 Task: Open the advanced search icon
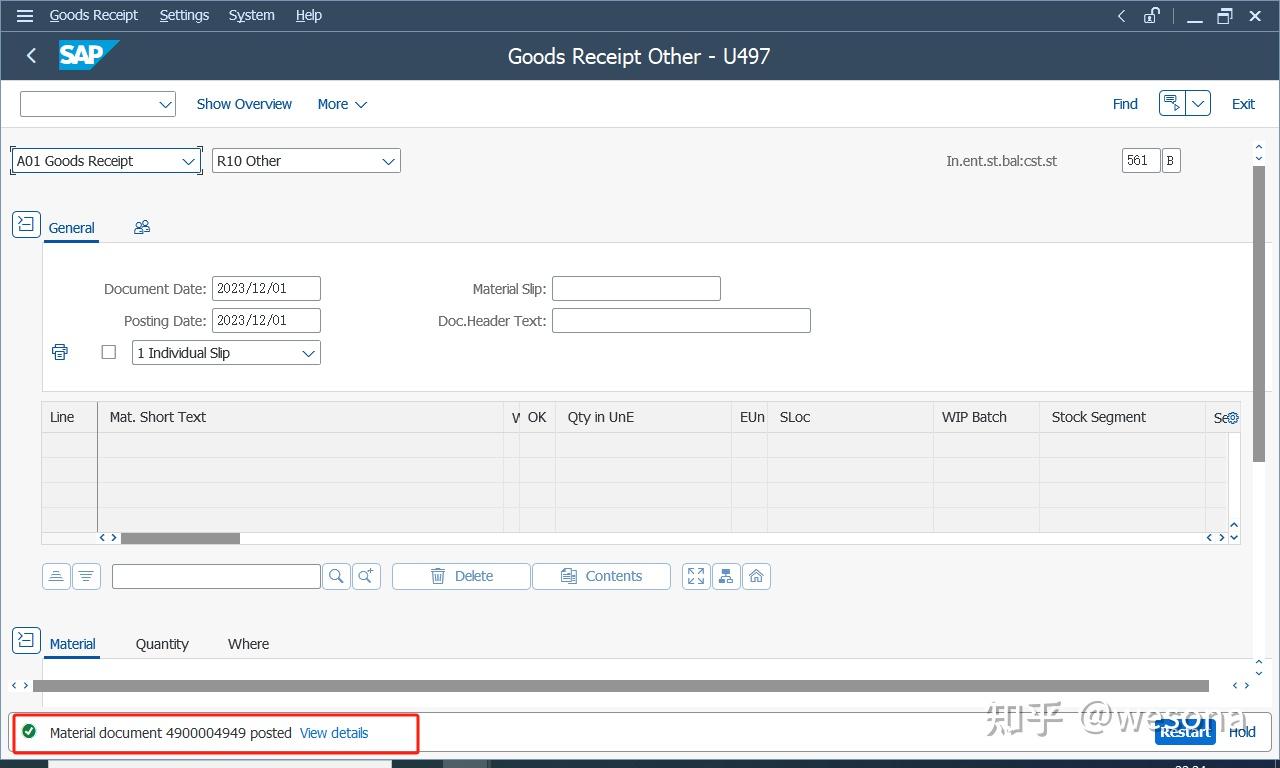click(364, 576)
